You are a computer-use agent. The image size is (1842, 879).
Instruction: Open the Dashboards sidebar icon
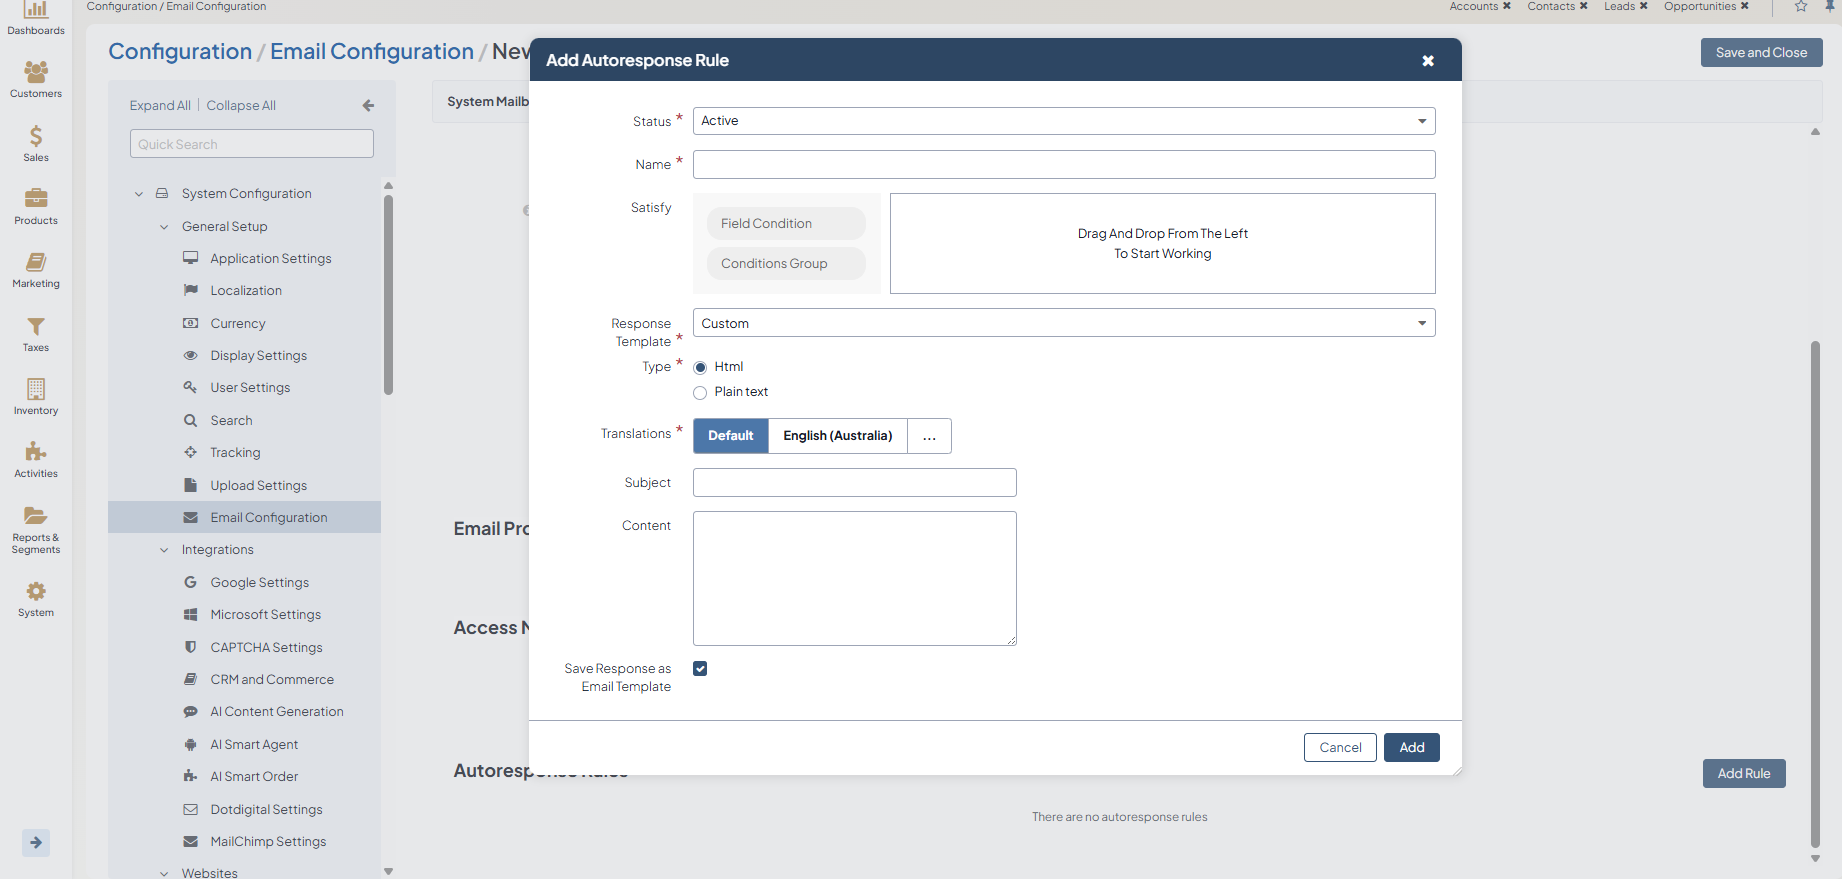(x=36, y=12)
